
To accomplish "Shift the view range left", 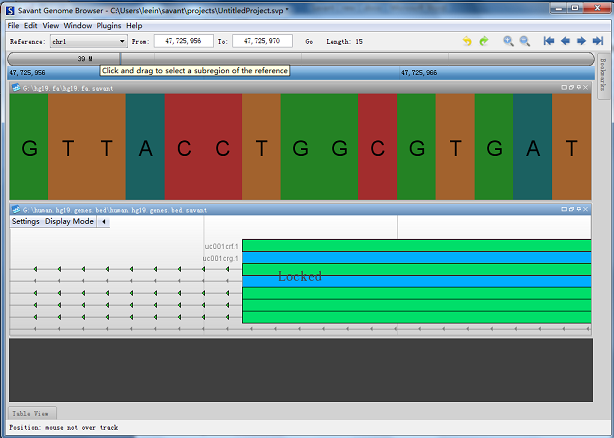I will 565,41.
